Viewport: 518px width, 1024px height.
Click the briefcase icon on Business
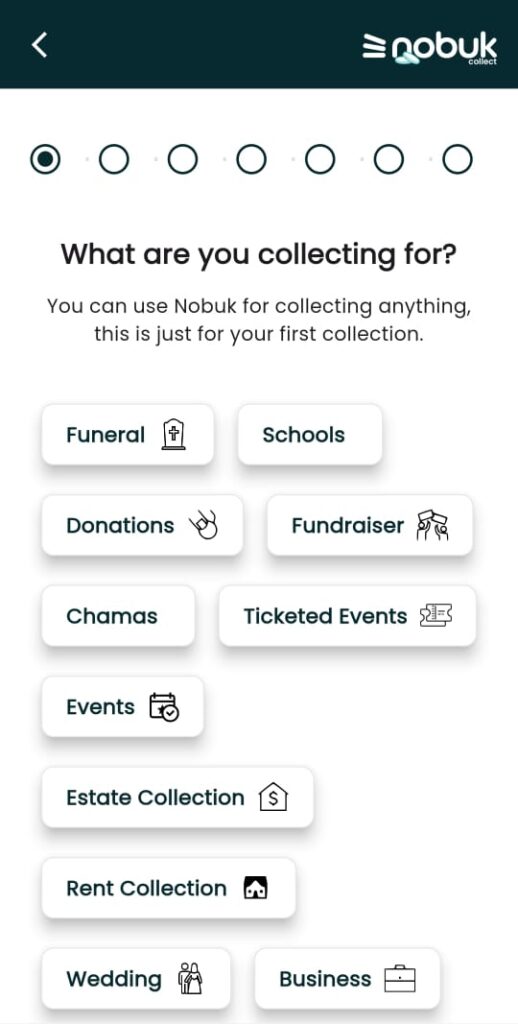click(400, 979)
